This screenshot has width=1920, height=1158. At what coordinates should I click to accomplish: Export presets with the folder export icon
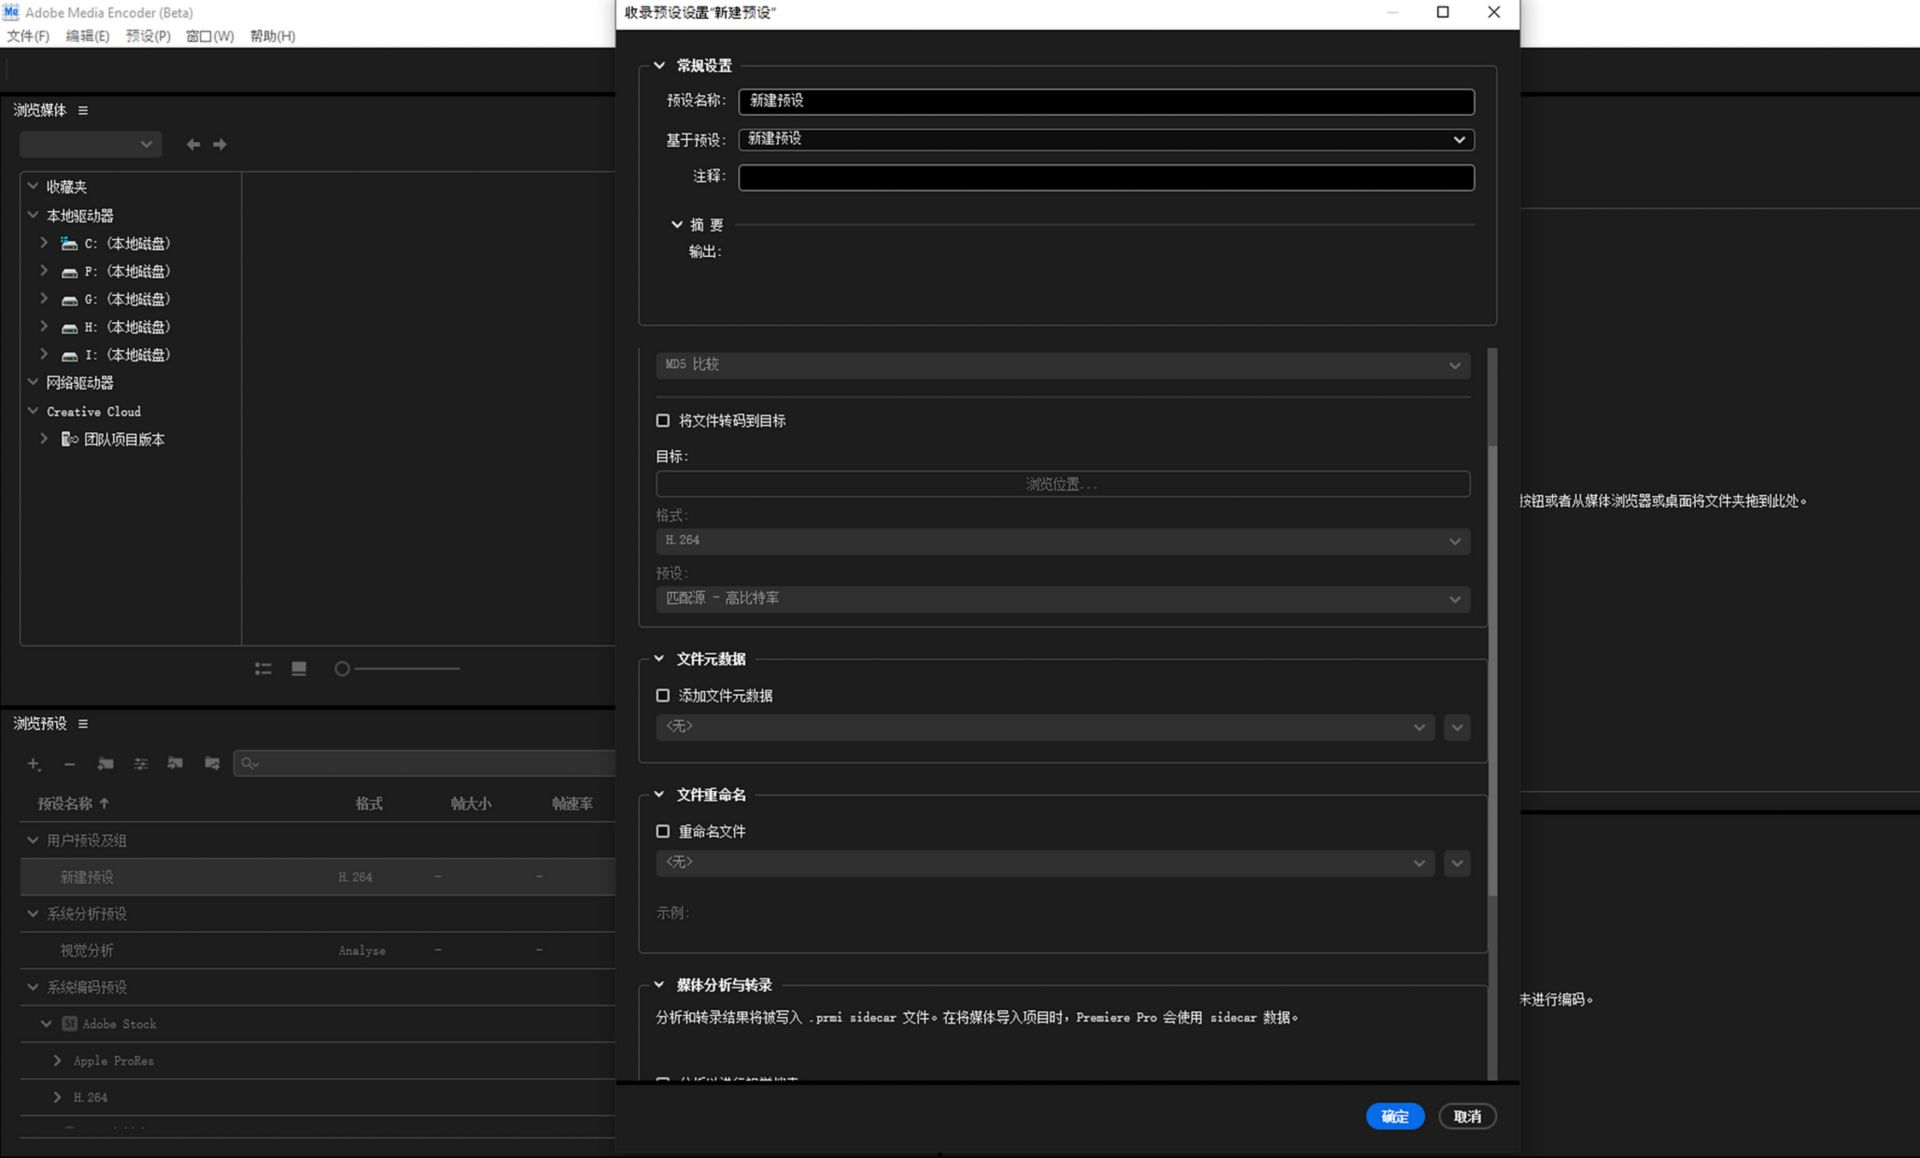(x=212, y=764)
